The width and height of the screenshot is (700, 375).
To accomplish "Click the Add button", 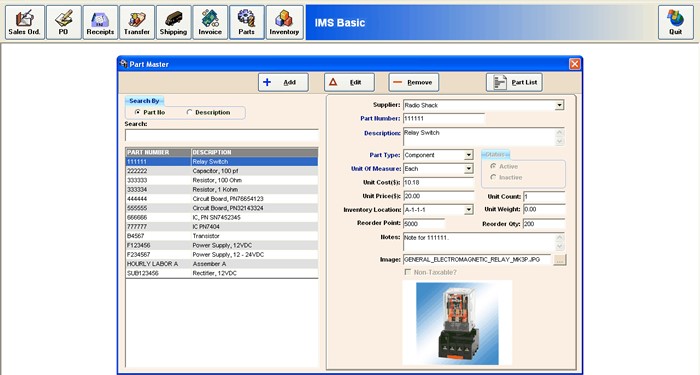I will [283, 82].
